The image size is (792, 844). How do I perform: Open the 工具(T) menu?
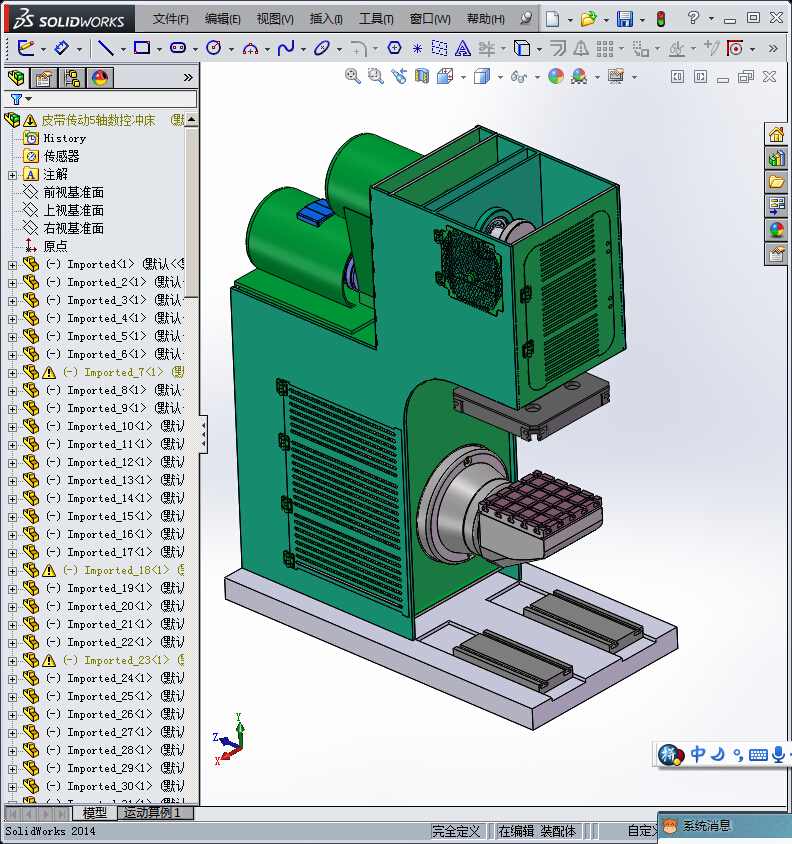376,19
